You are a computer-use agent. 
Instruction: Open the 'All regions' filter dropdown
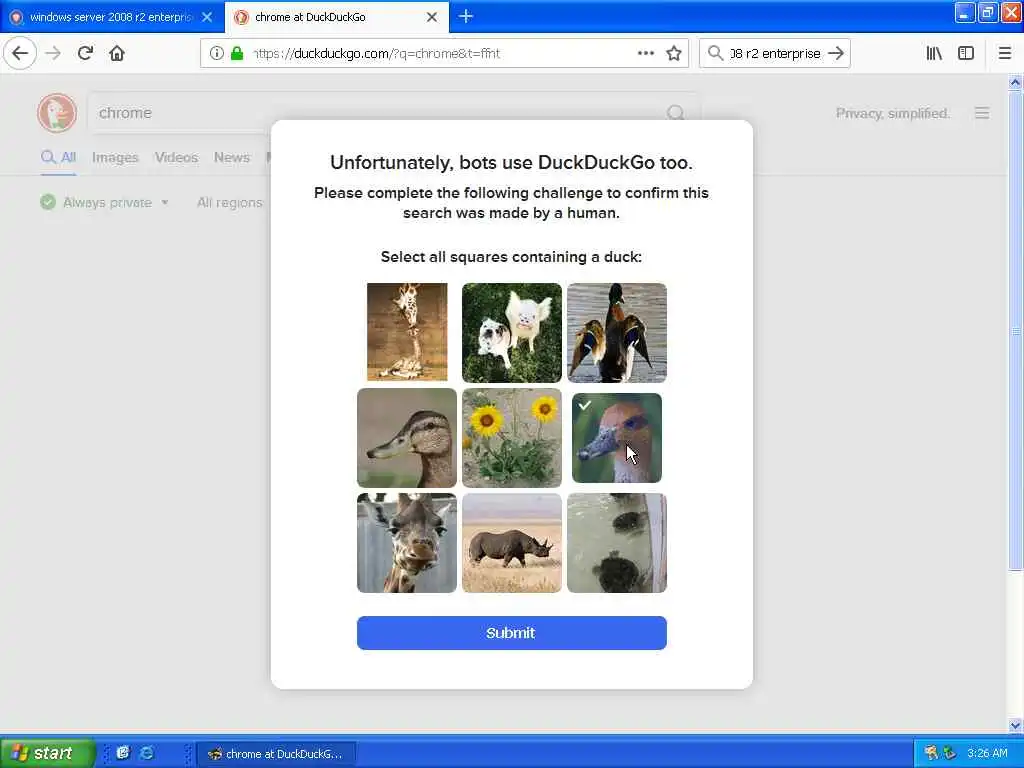click(230, 202)
